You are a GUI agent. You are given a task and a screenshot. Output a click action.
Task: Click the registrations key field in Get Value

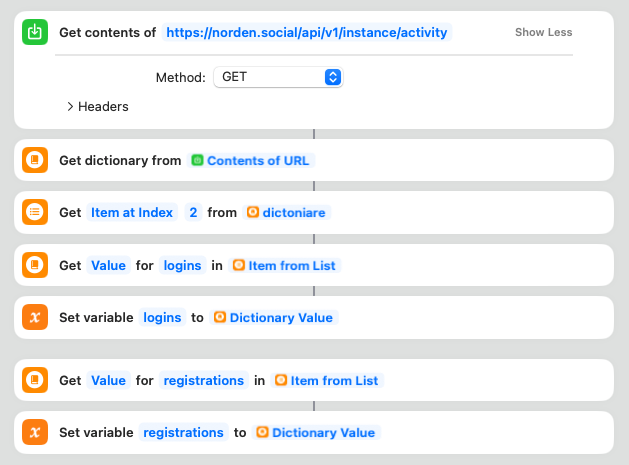click(x=204, y=380)
